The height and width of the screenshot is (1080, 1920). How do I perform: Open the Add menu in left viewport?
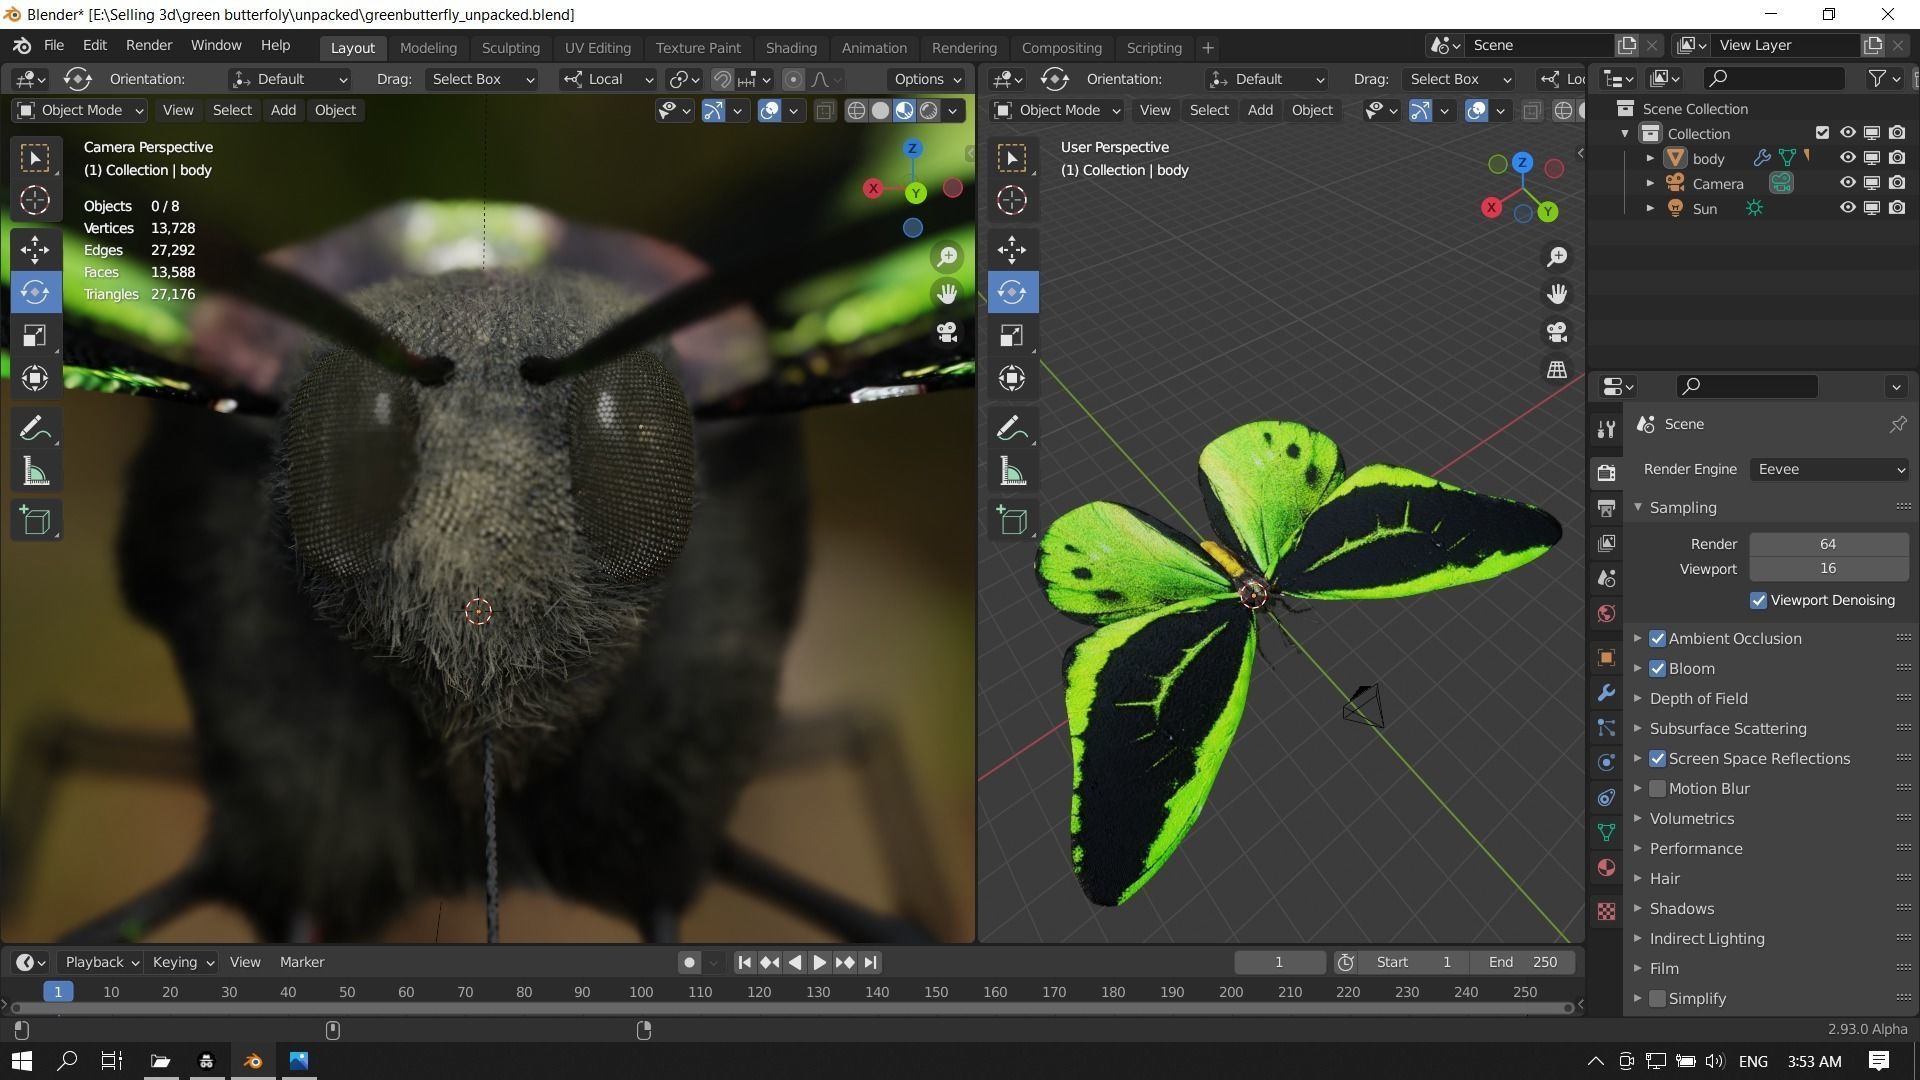pos(283,110)
